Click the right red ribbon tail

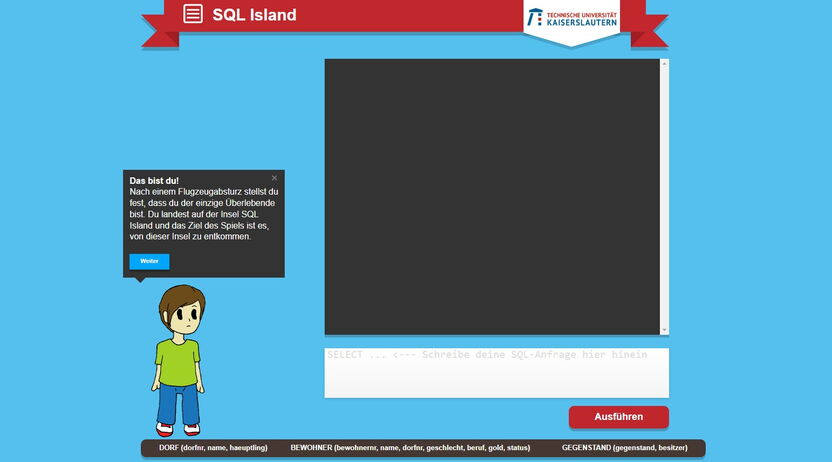pos(650,32)
